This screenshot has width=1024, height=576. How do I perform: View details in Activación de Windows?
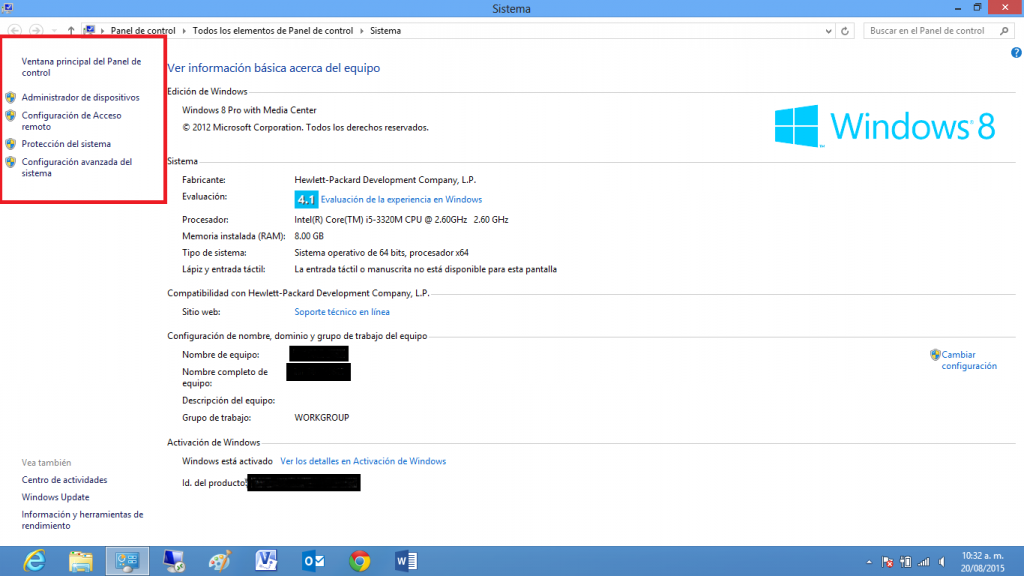363,461
